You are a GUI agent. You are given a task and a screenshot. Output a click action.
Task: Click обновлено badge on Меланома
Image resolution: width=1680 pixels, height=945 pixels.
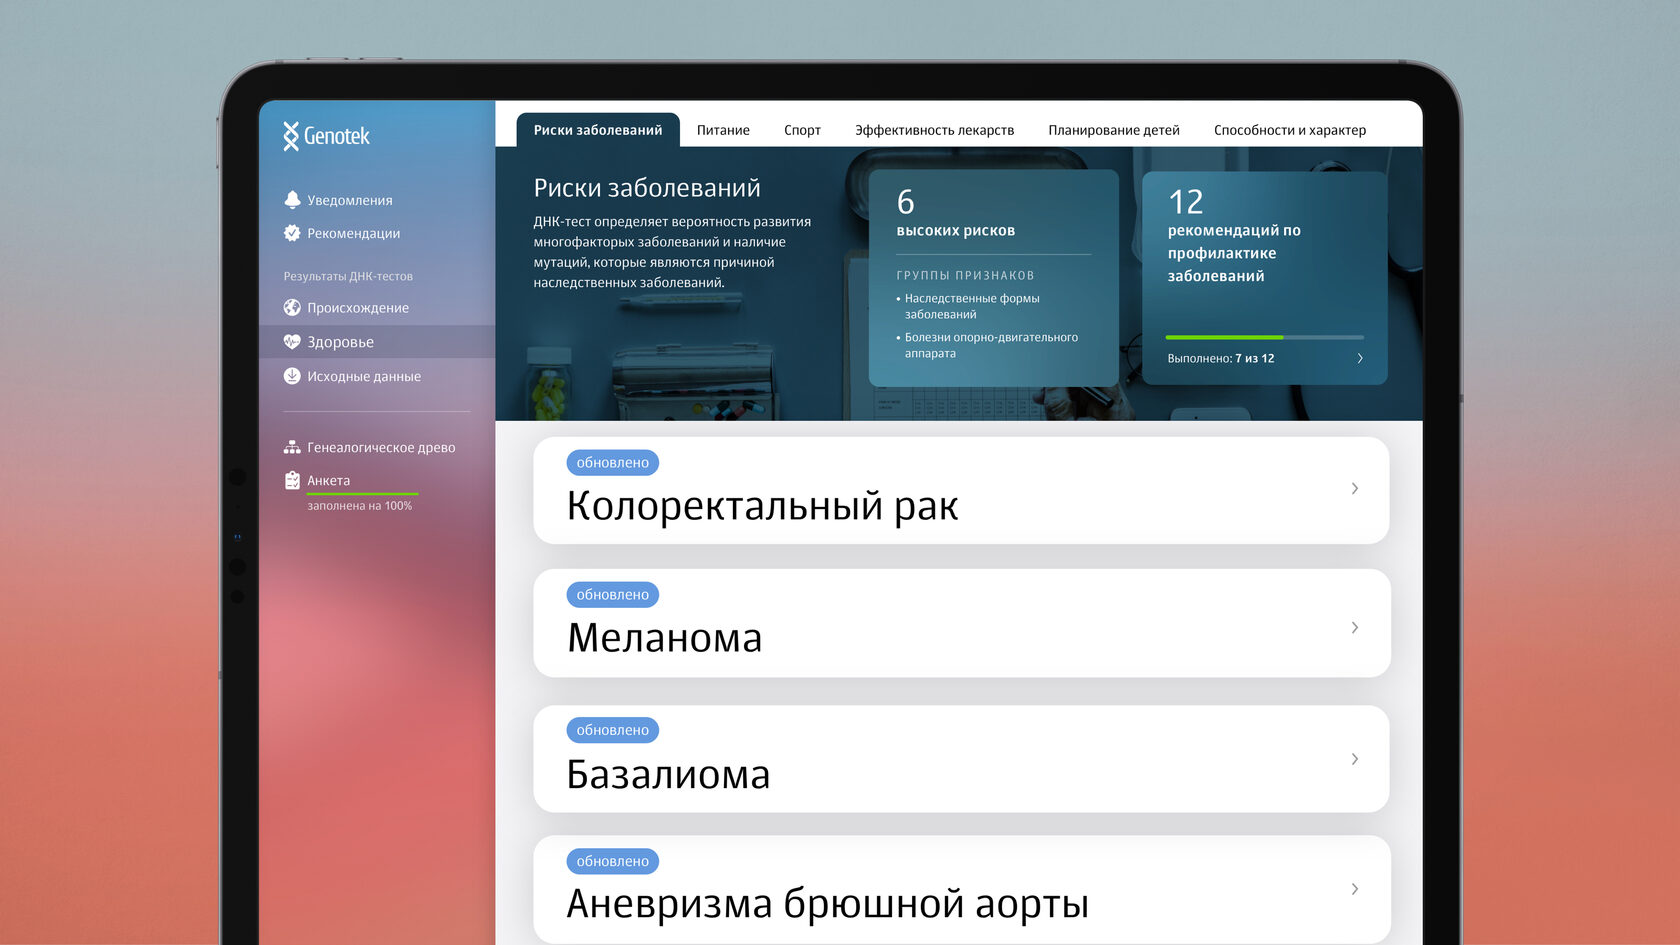[612, 594]
